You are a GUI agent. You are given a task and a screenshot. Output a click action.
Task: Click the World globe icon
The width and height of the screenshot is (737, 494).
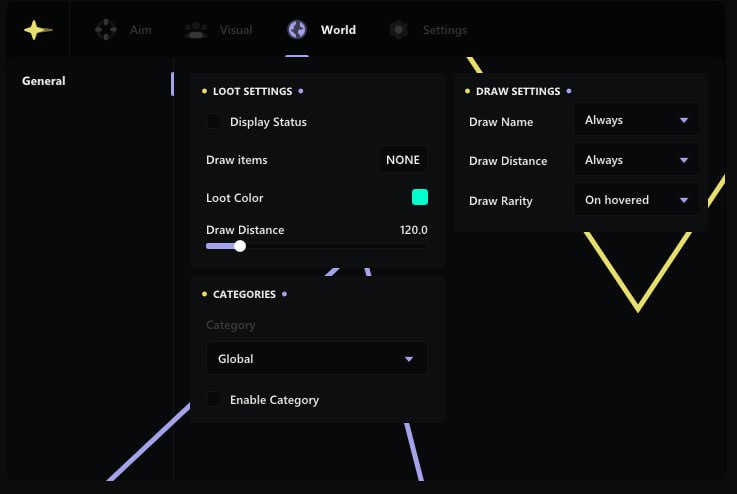tap(297, 30)
